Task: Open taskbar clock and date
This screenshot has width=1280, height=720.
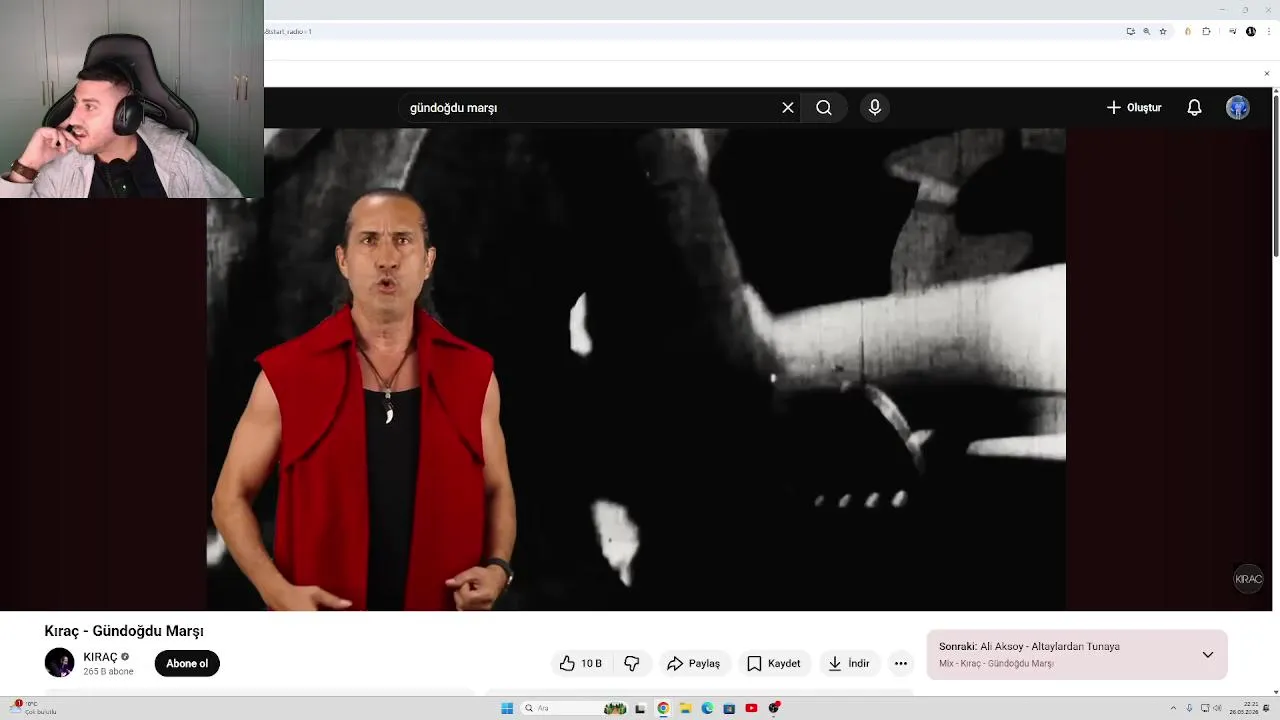Action: pos(1243,708)
